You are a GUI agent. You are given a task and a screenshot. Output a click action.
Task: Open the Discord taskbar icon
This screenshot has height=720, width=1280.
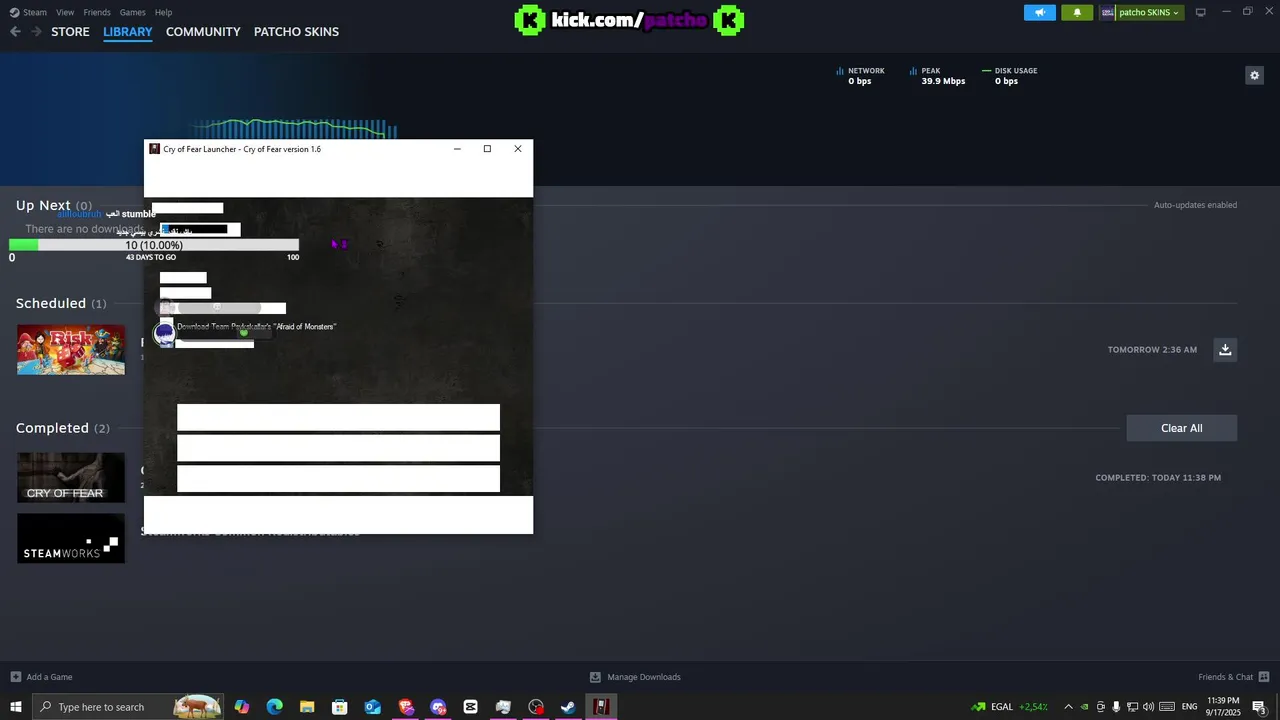point(438,707)
